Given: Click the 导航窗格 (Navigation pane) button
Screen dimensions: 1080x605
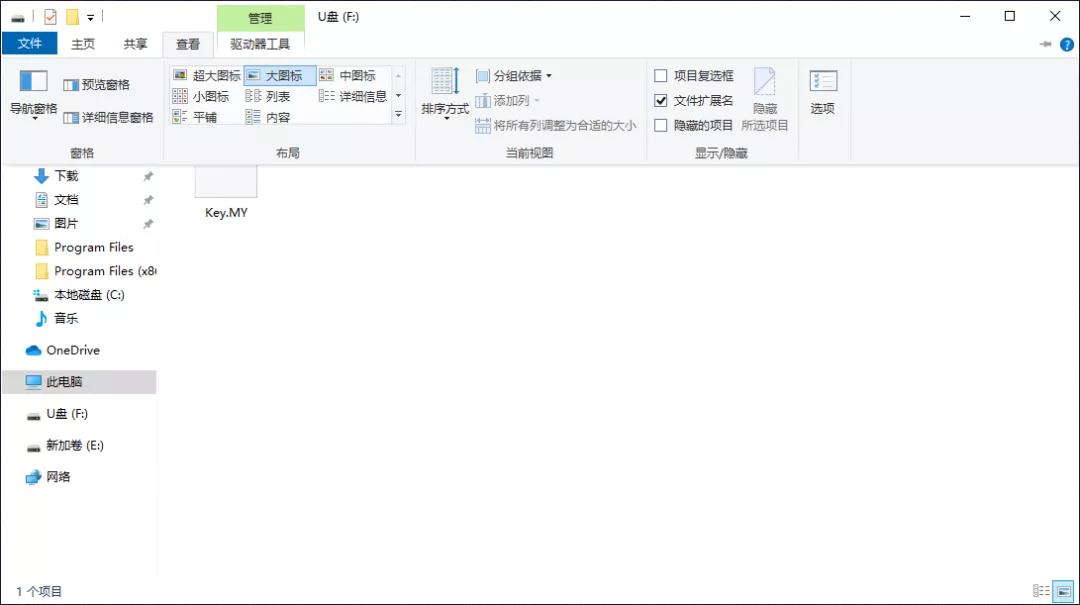Looking at the screenshot, I should pos(33,95).
